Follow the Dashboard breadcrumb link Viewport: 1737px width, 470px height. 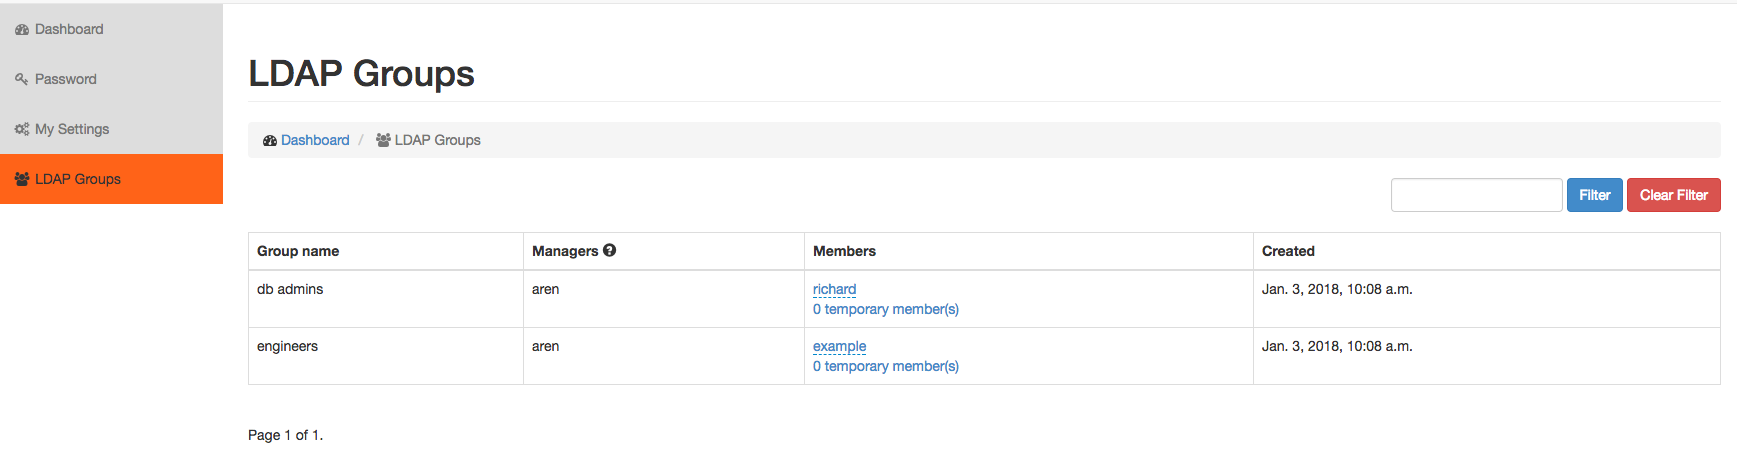pyautogui.click(x=315, y=140)
